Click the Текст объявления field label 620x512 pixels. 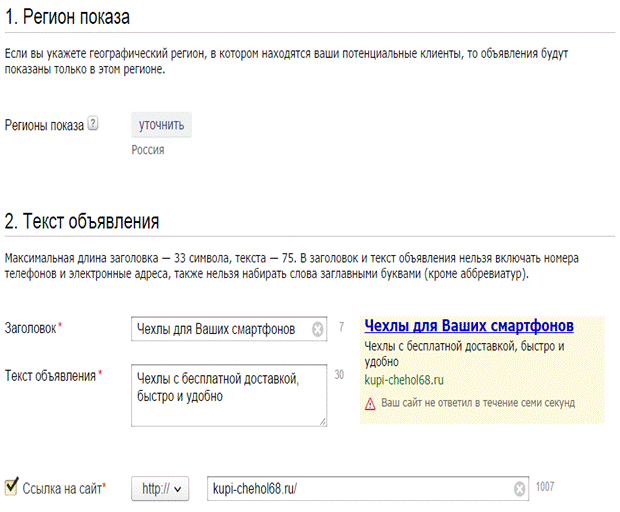point(50,376)
